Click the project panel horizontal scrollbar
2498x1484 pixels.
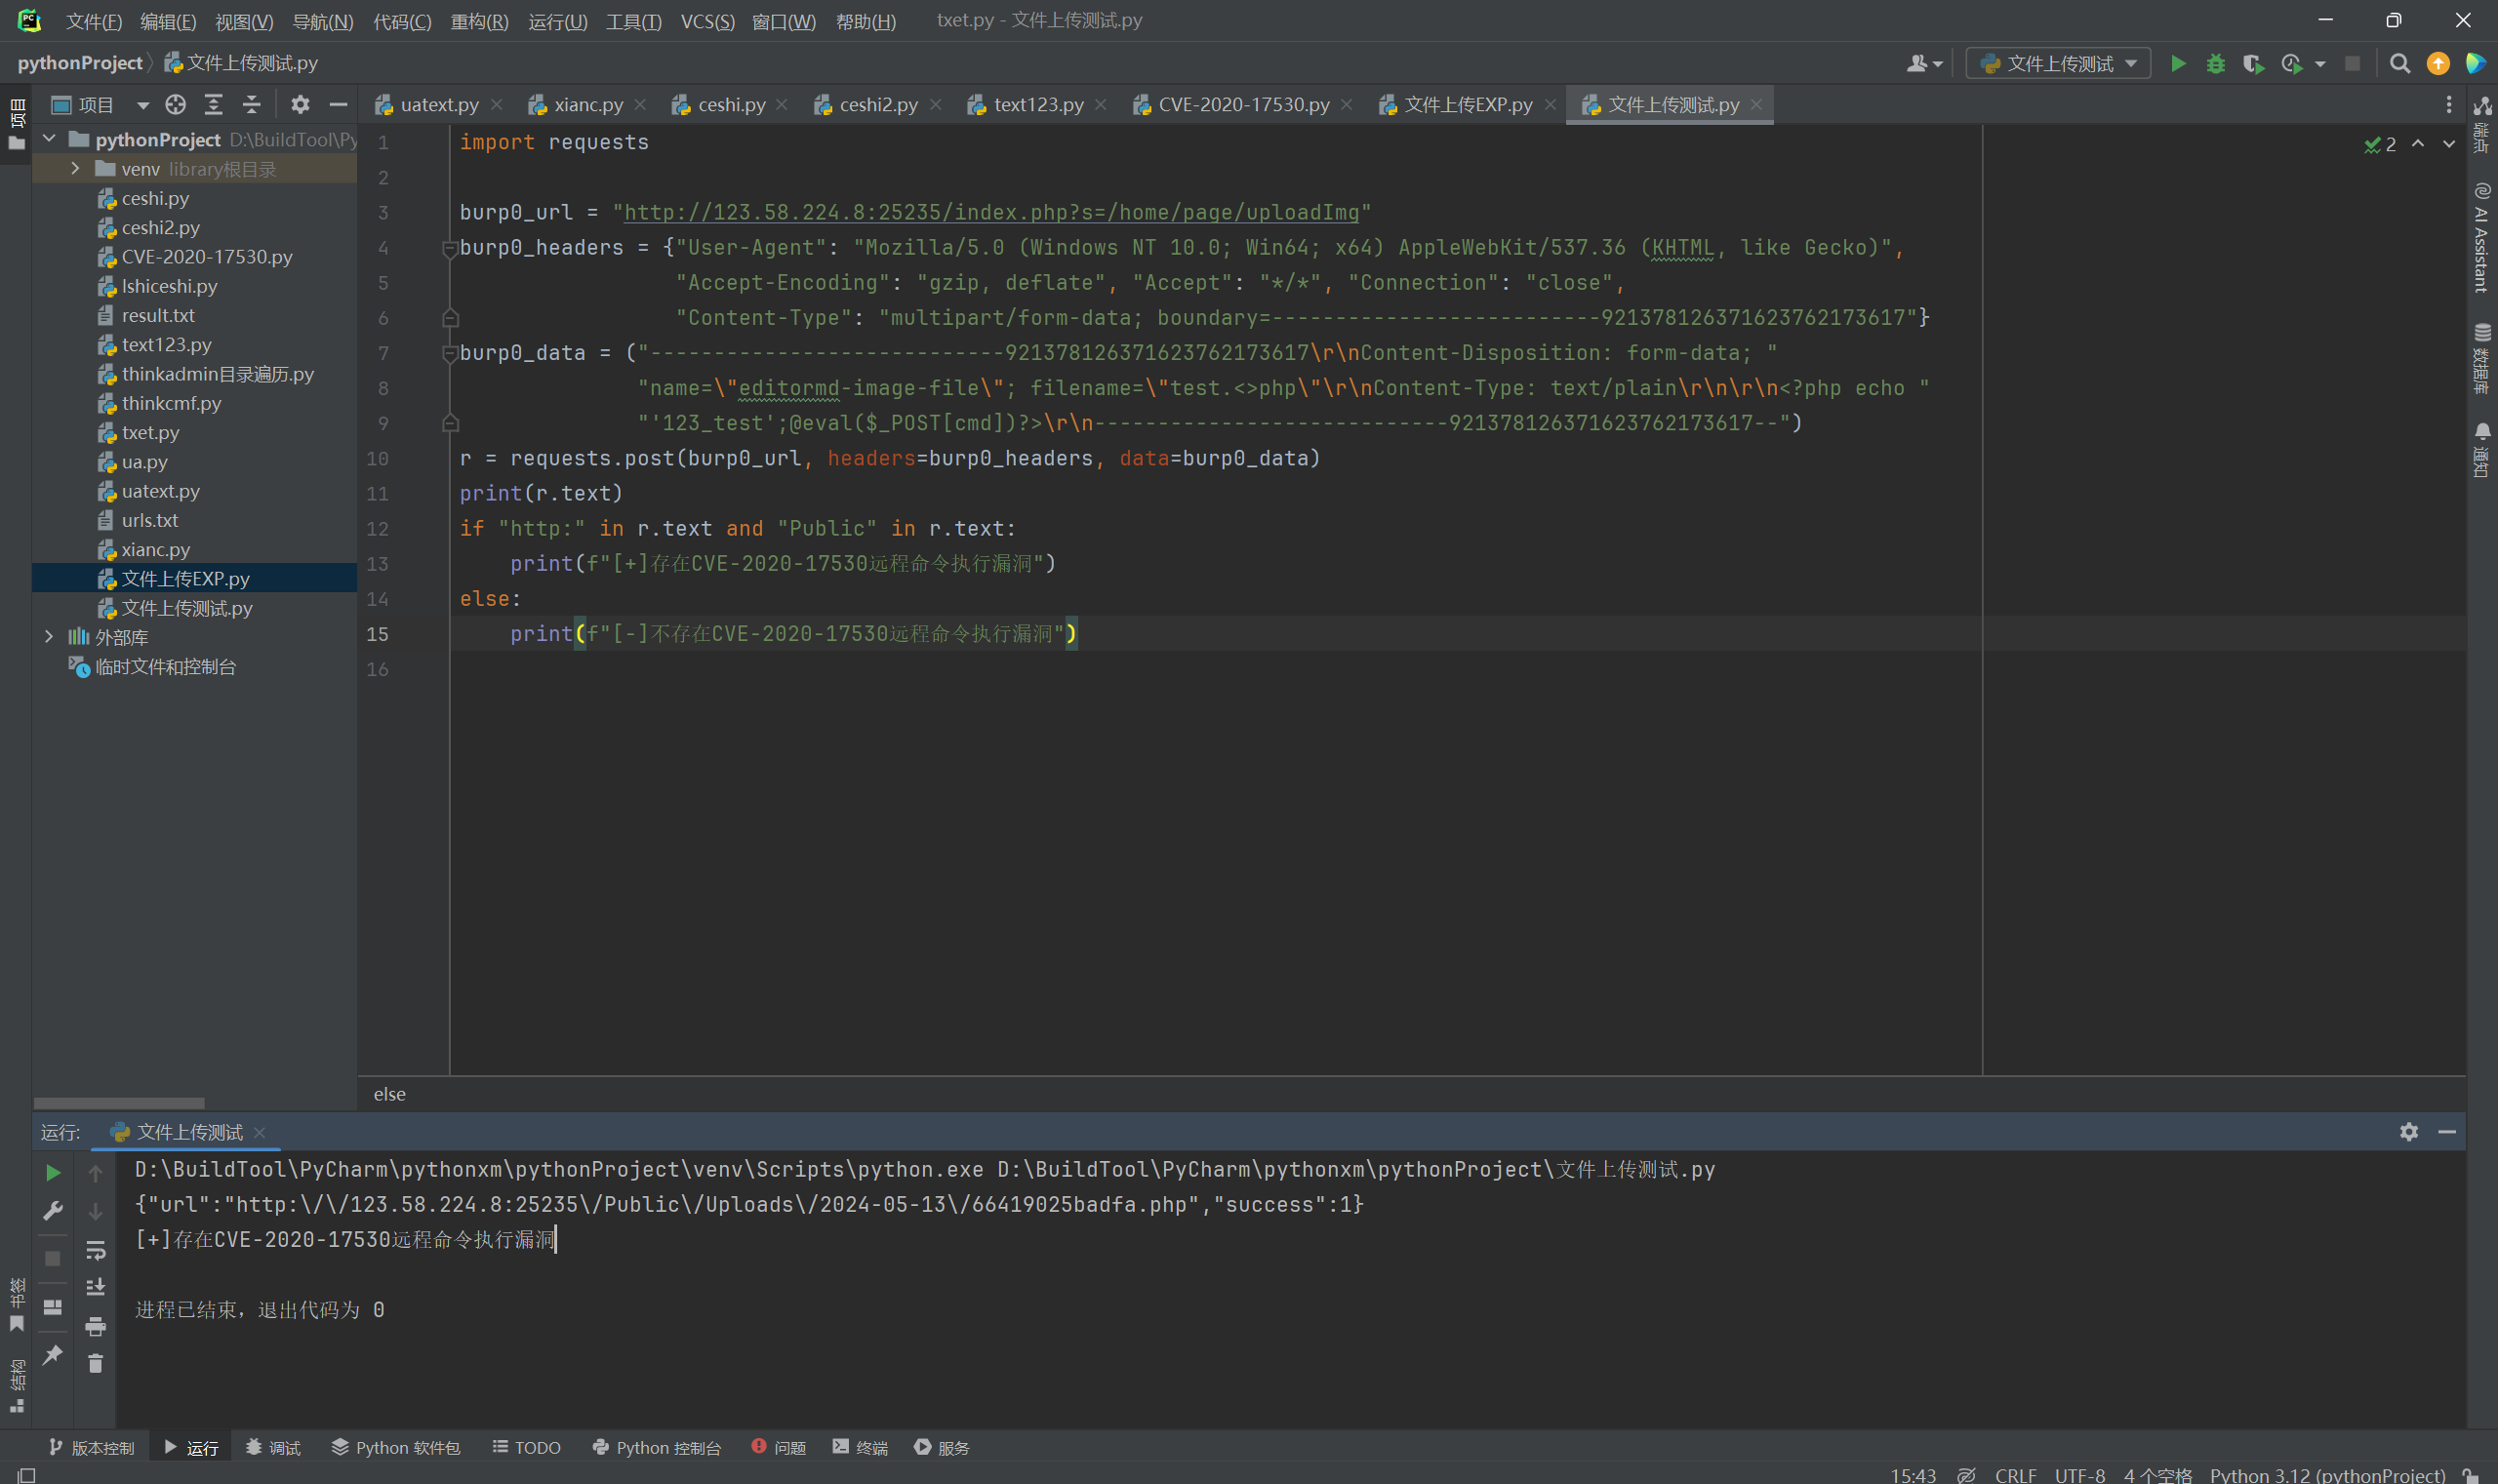[119, 1102]
